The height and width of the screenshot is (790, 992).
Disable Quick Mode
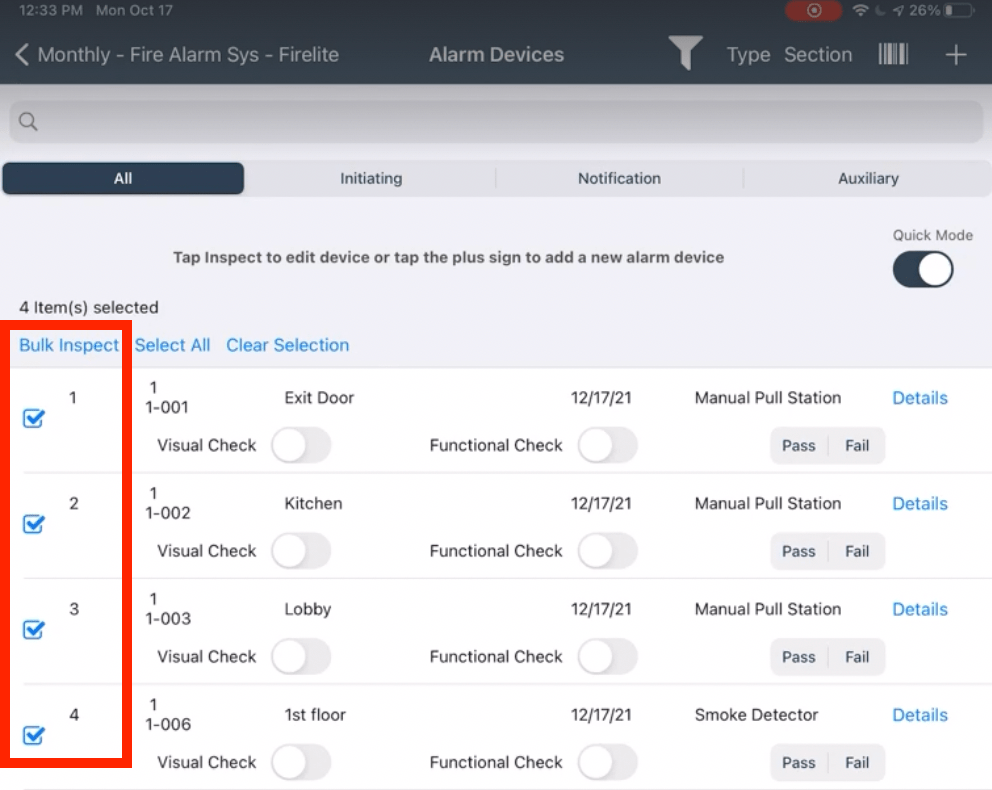click(x=921, y=268)
